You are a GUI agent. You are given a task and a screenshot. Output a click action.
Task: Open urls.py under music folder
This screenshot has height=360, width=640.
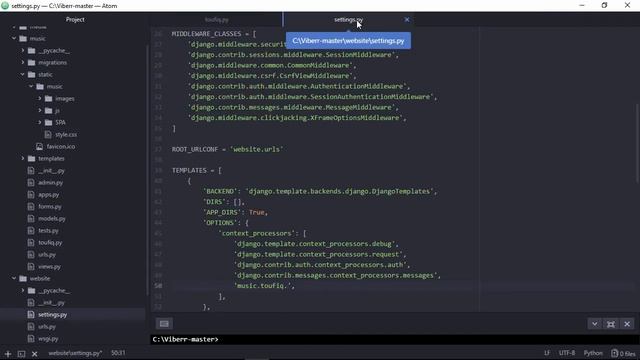tap(47, 255)
